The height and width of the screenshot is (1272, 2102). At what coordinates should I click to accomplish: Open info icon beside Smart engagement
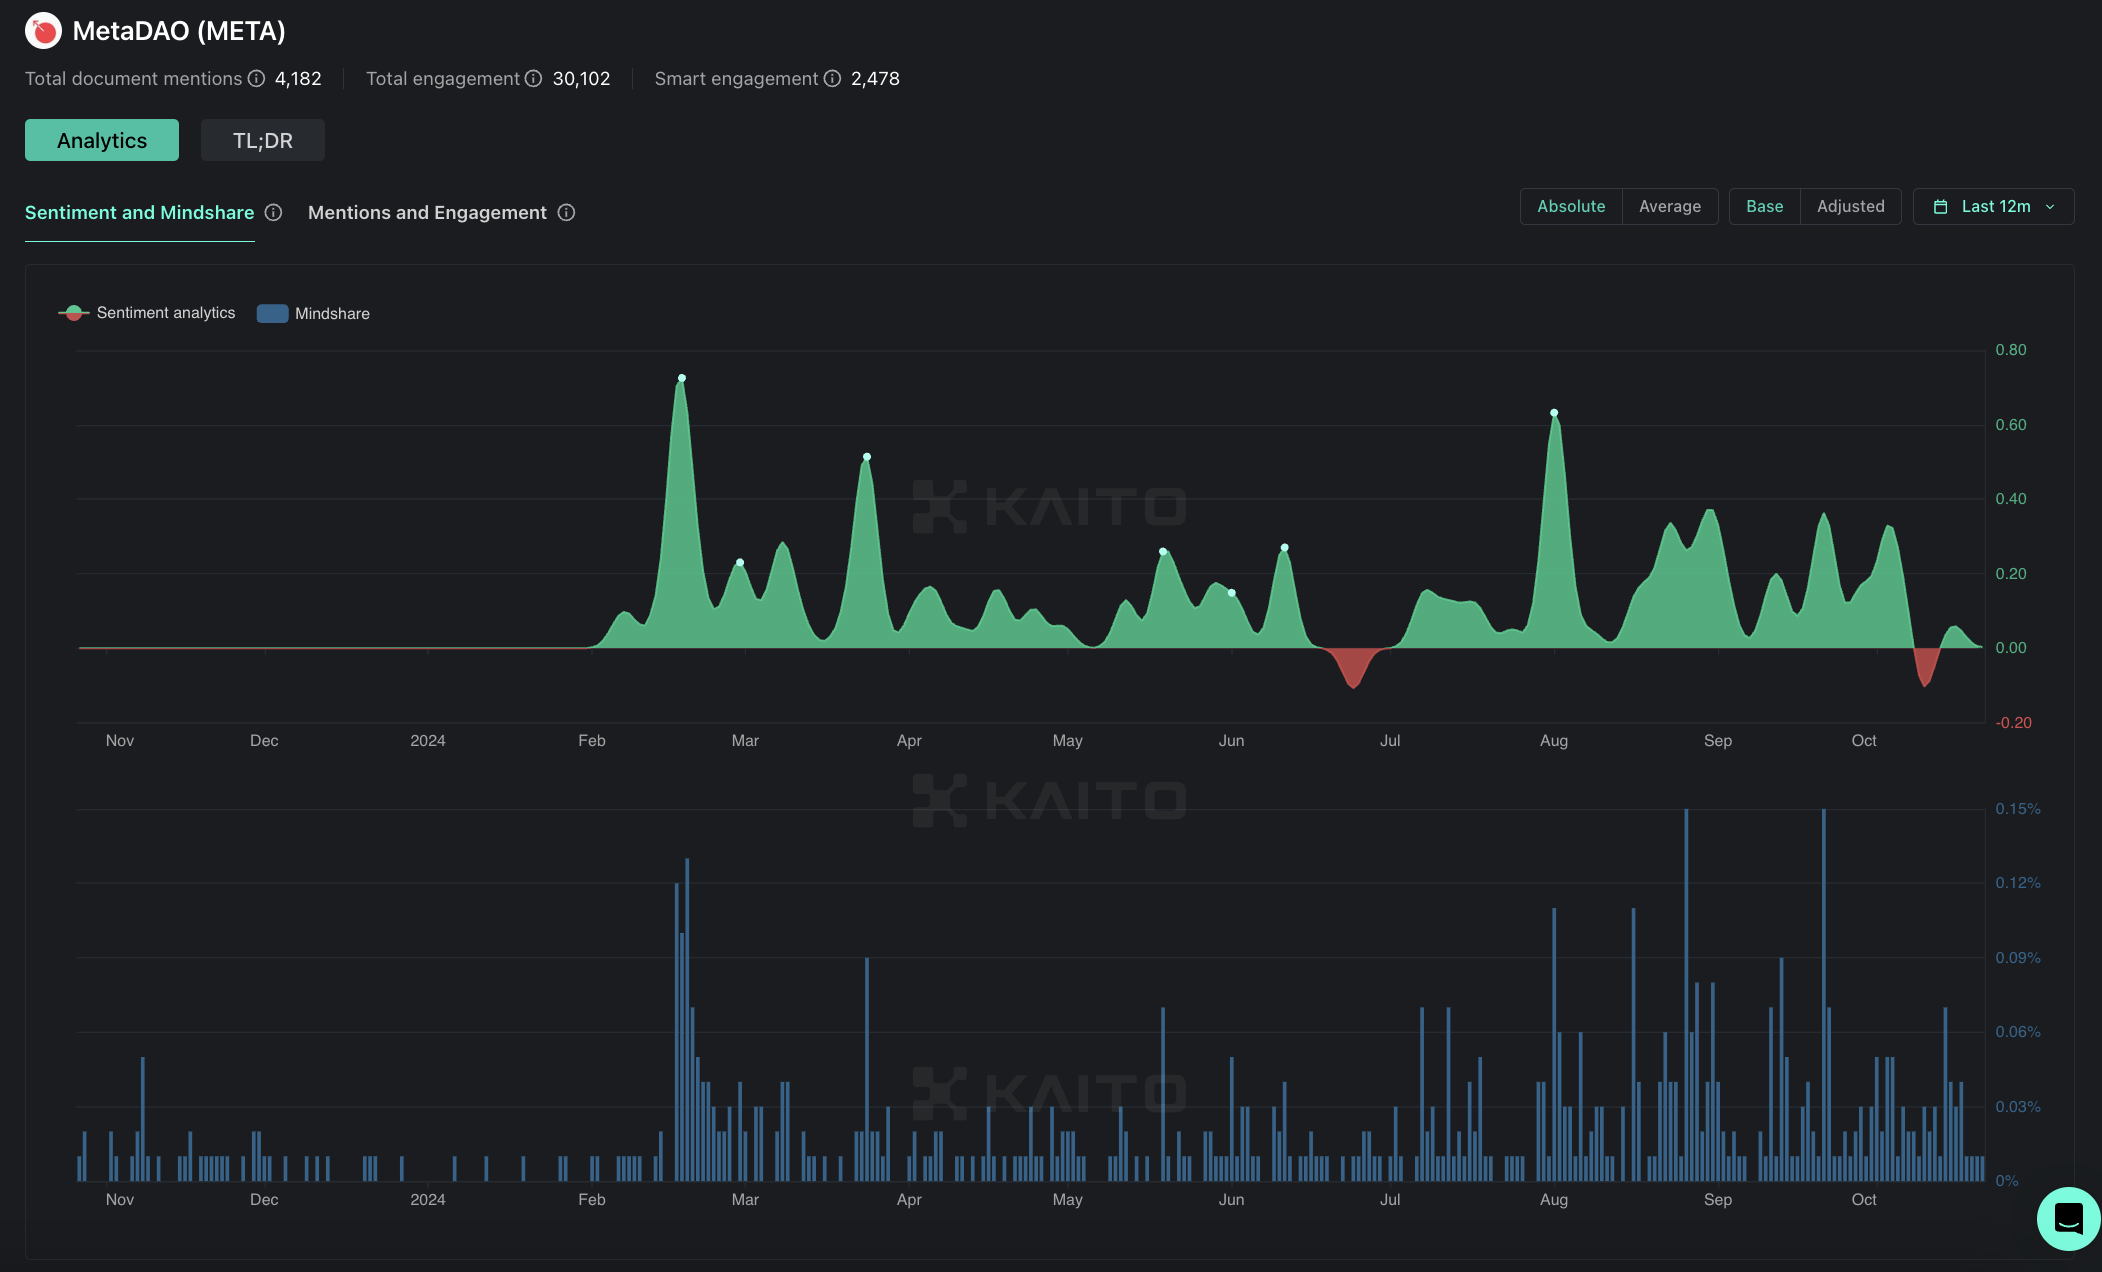(x=832, y=78)
